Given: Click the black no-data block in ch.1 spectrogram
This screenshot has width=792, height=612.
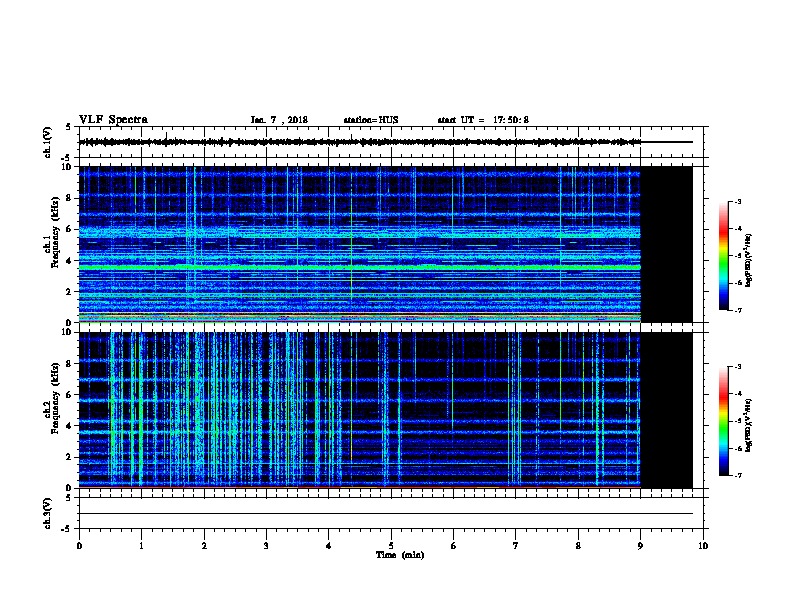Looking at the screenshot, I should point(667,244).
